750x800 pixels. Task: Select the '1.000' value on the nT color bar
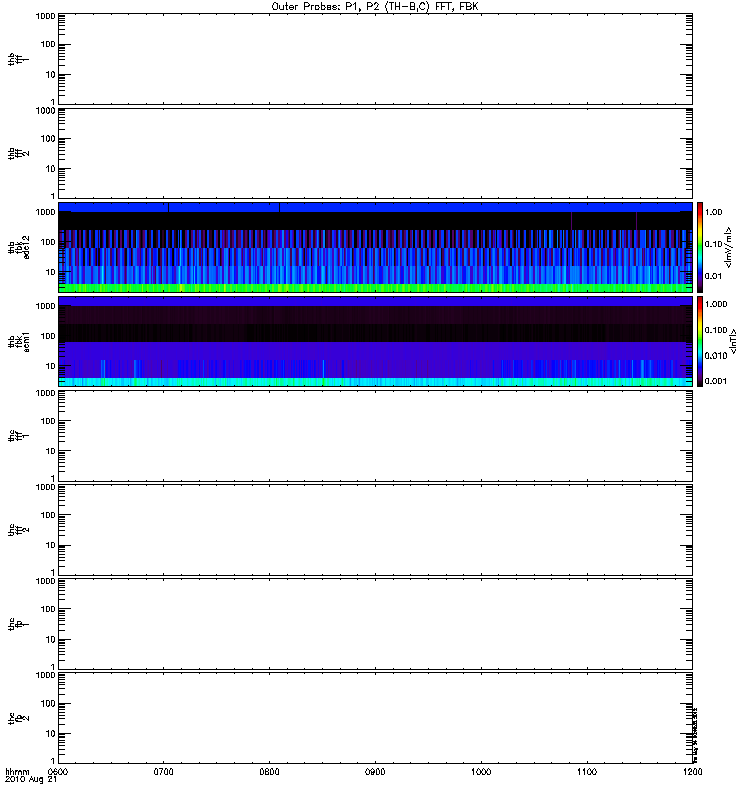point(716,304)
